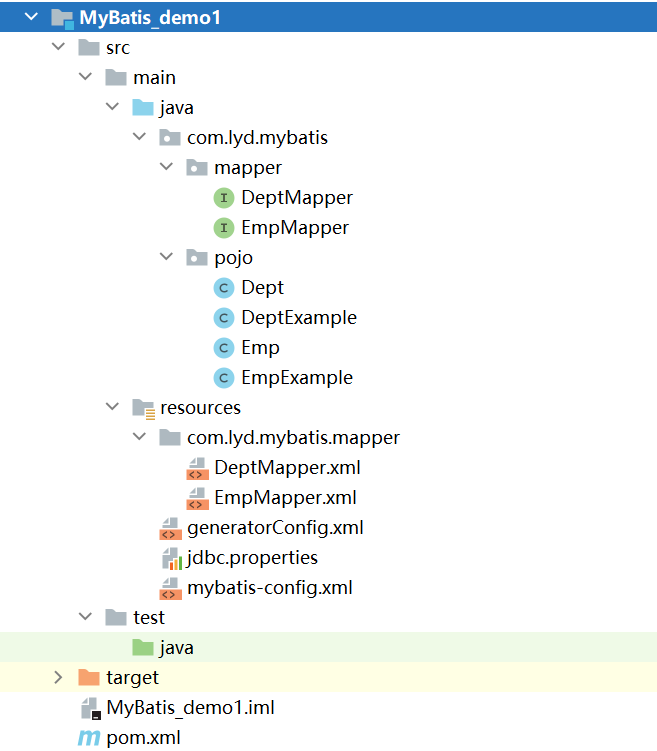657x751 pixels.
Task: Click the pojo package icon
Action: point(196,257)
